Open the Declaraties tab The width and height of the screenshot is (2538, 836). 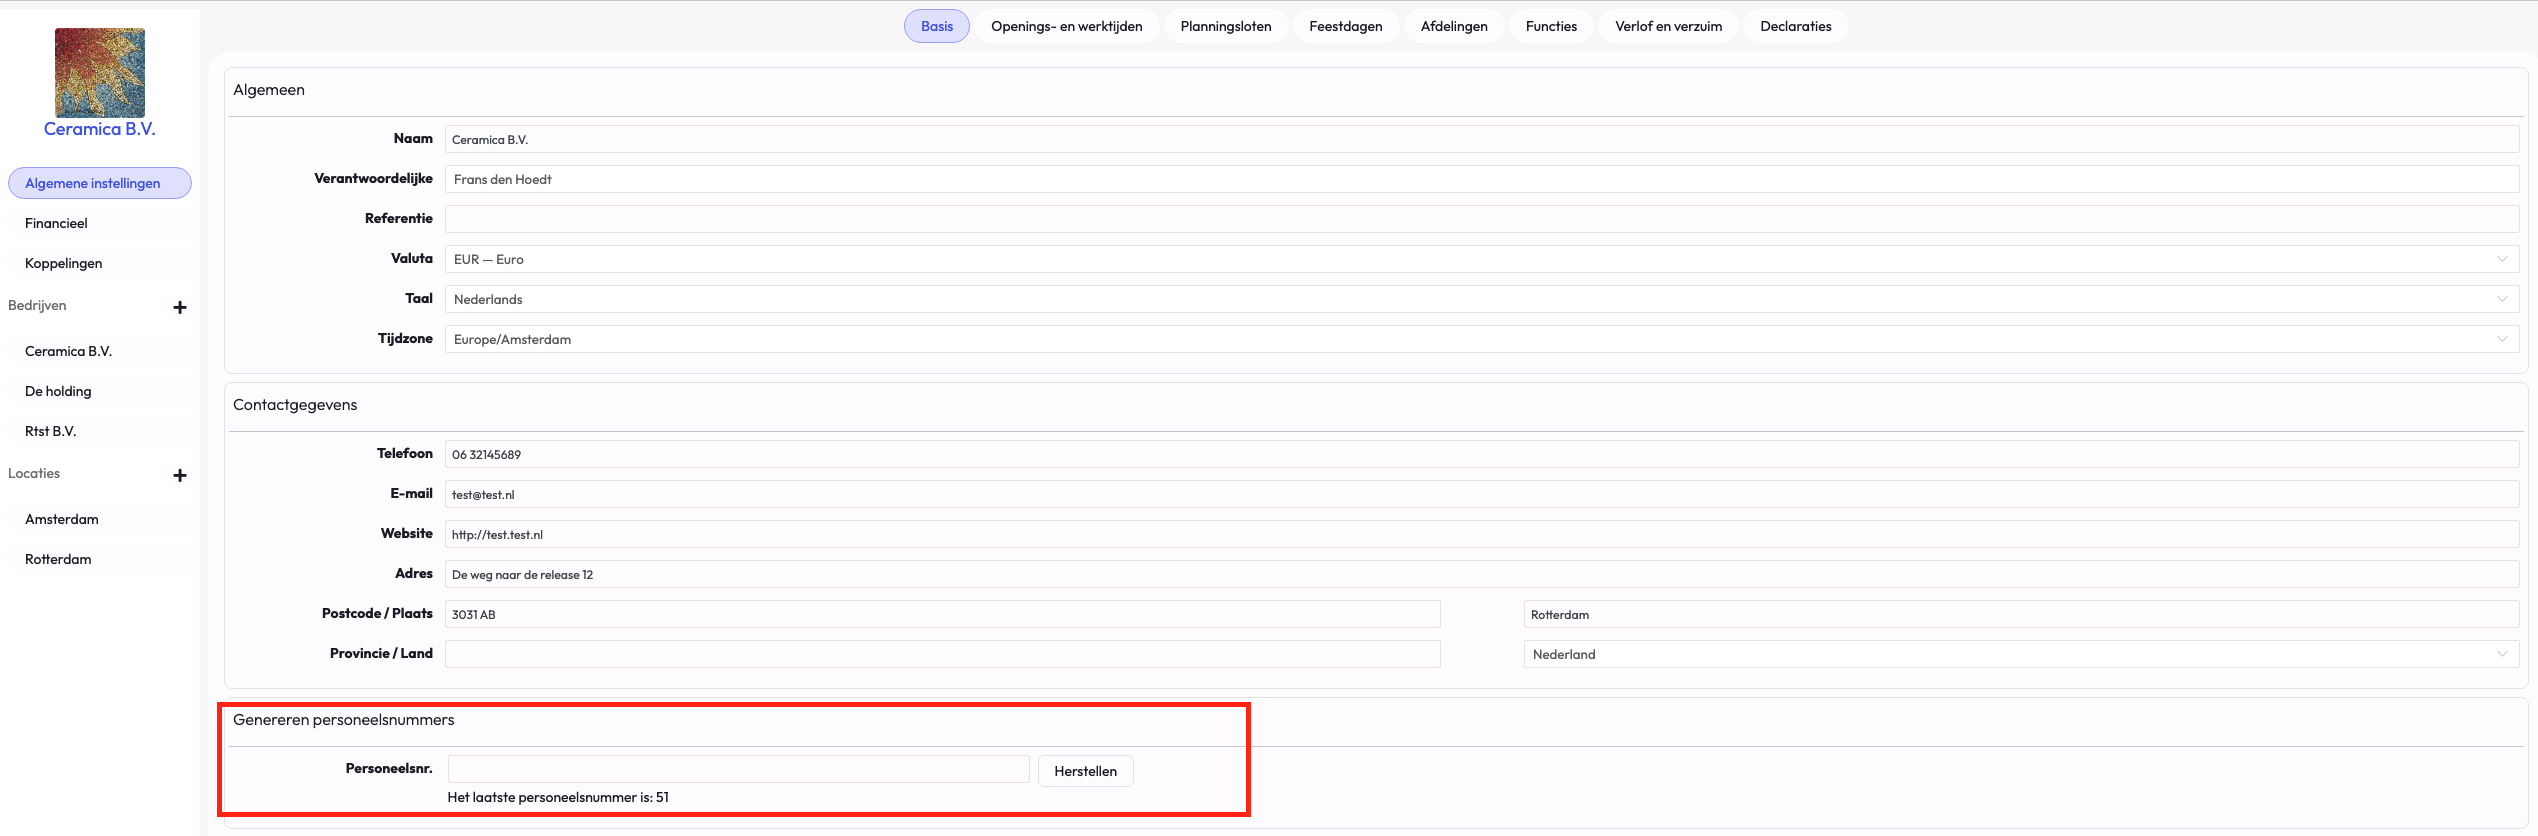click(x=1796, y=26)
